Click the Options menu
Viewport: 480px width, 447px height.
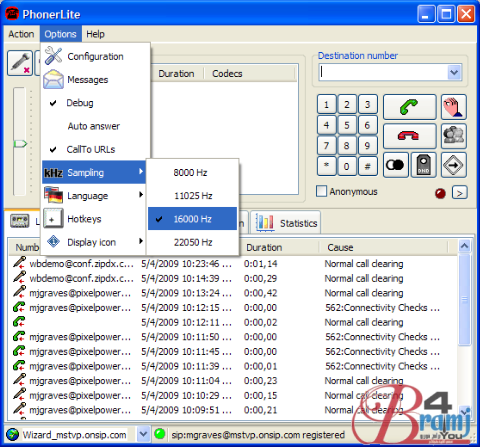pos(61,34)
